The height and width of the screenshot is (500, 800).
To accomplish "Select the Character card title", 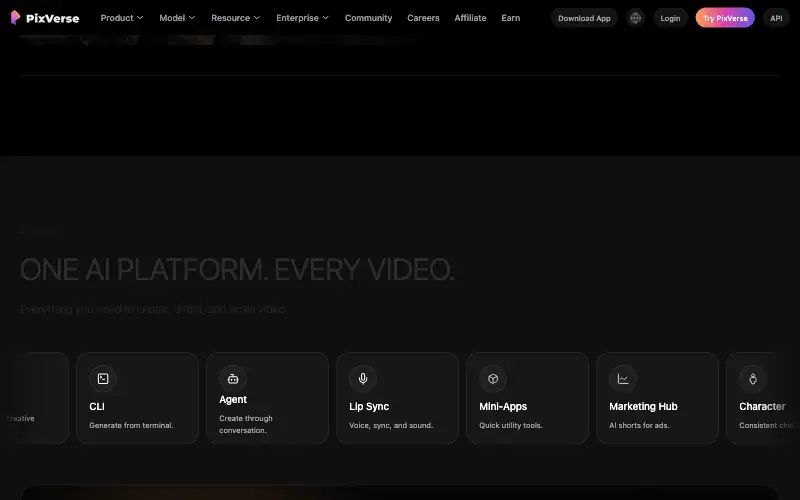I will coord(762,407).
